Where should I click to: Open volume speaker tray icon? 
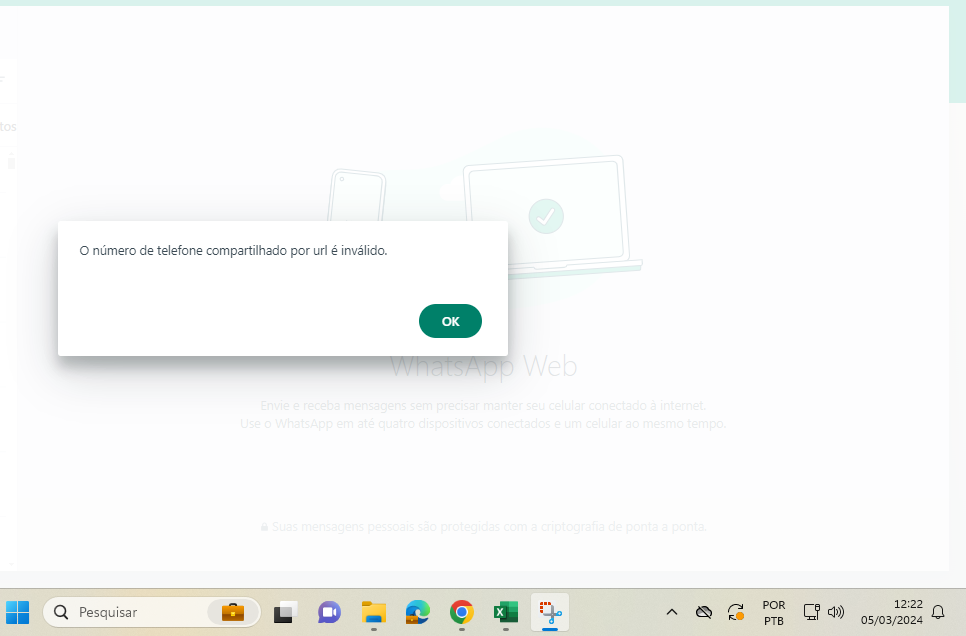[x=835, y=612]
